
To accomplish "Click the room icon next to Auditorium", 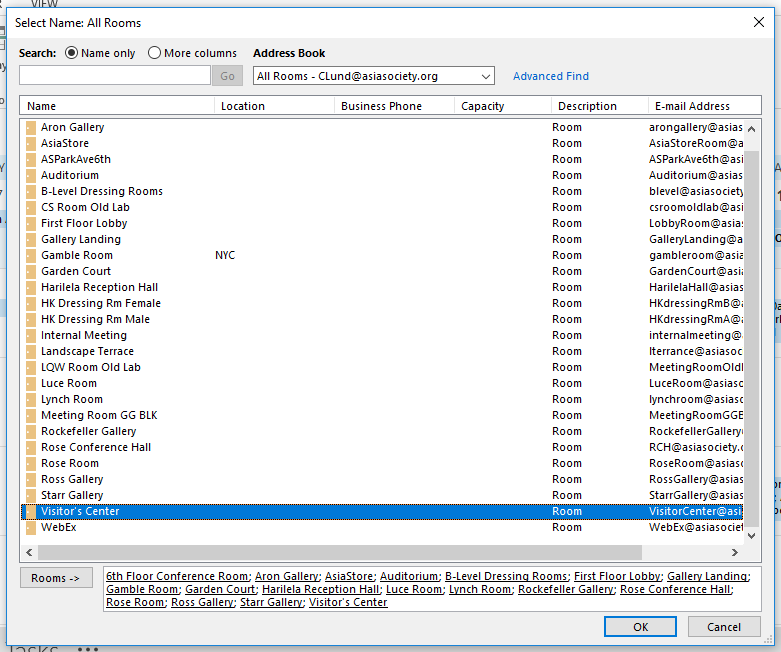I will click(31, 175).
